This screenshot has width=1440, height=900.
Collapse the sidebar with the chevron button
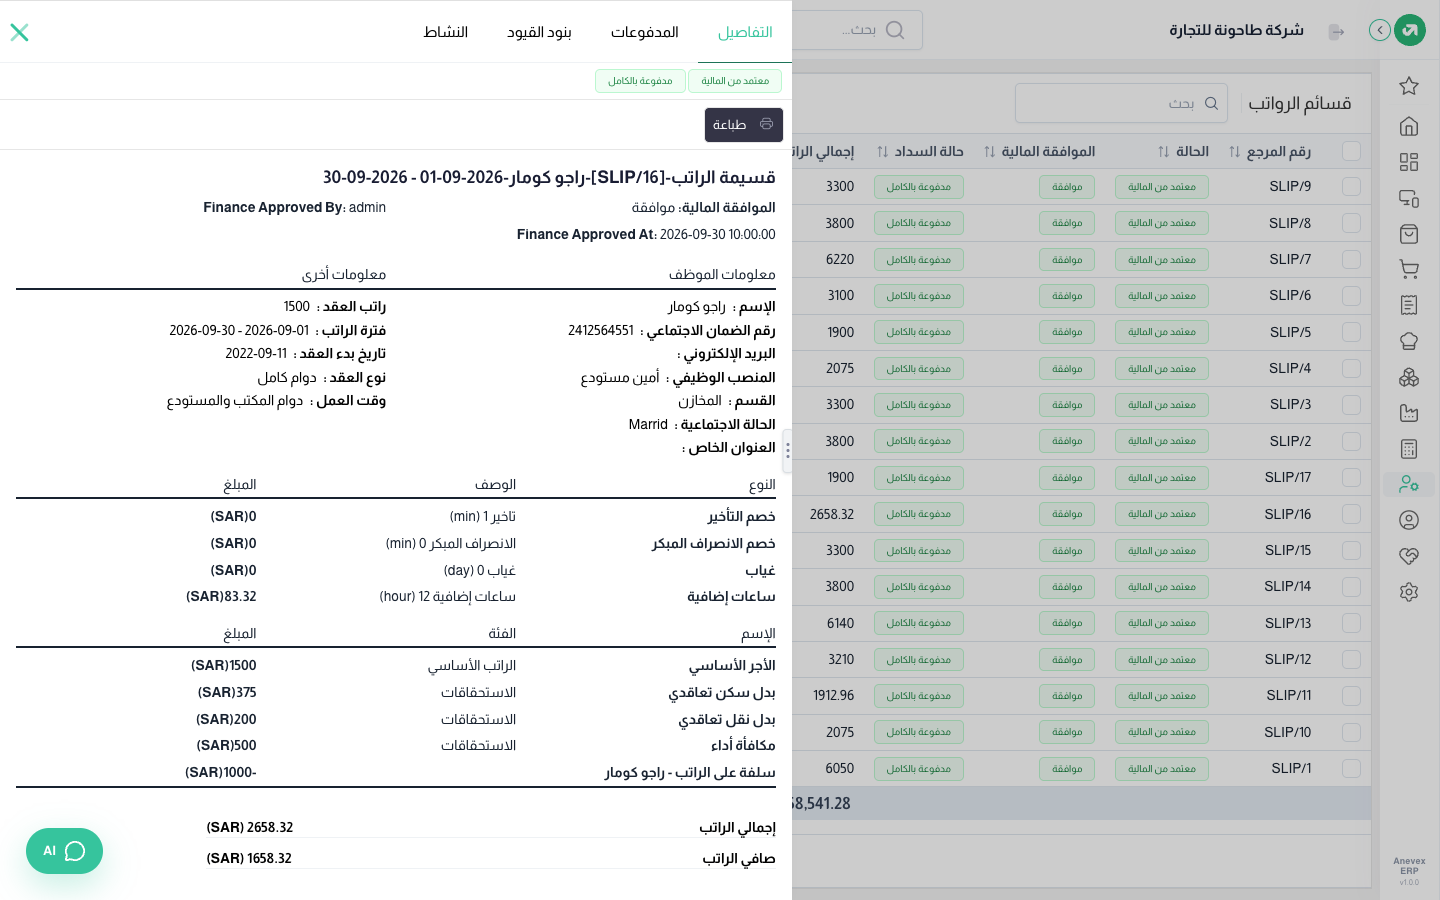pos(1380,30)
